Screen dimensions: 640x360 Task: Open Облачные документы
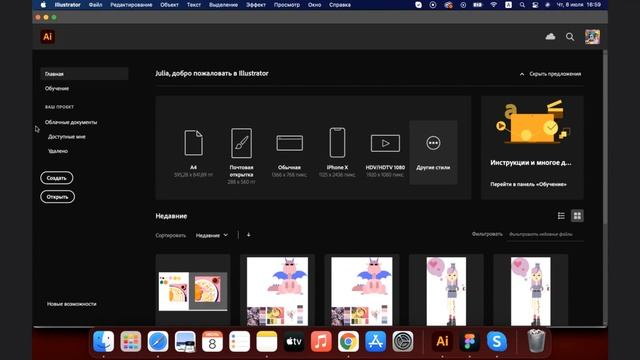click(71, 122)
